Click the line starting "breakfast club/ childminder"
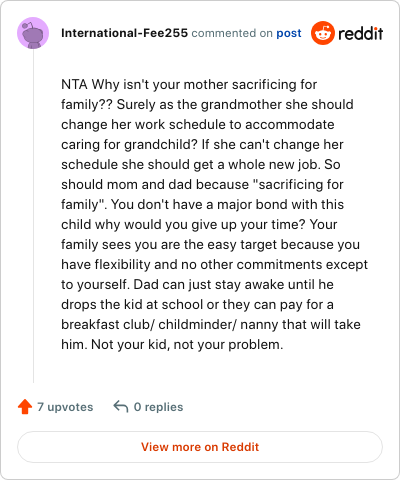Screen dimensions: 400x480 click(211, 325)
